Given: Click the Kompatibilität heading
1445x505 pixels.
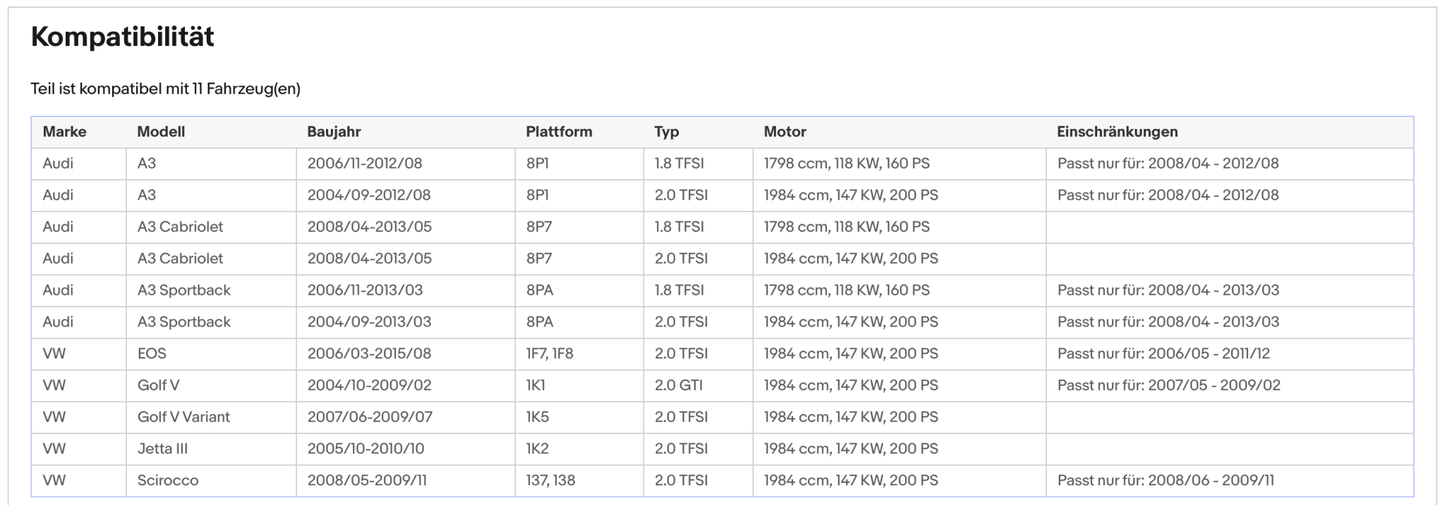Looking at the screenshot, I should coord(122,38).
